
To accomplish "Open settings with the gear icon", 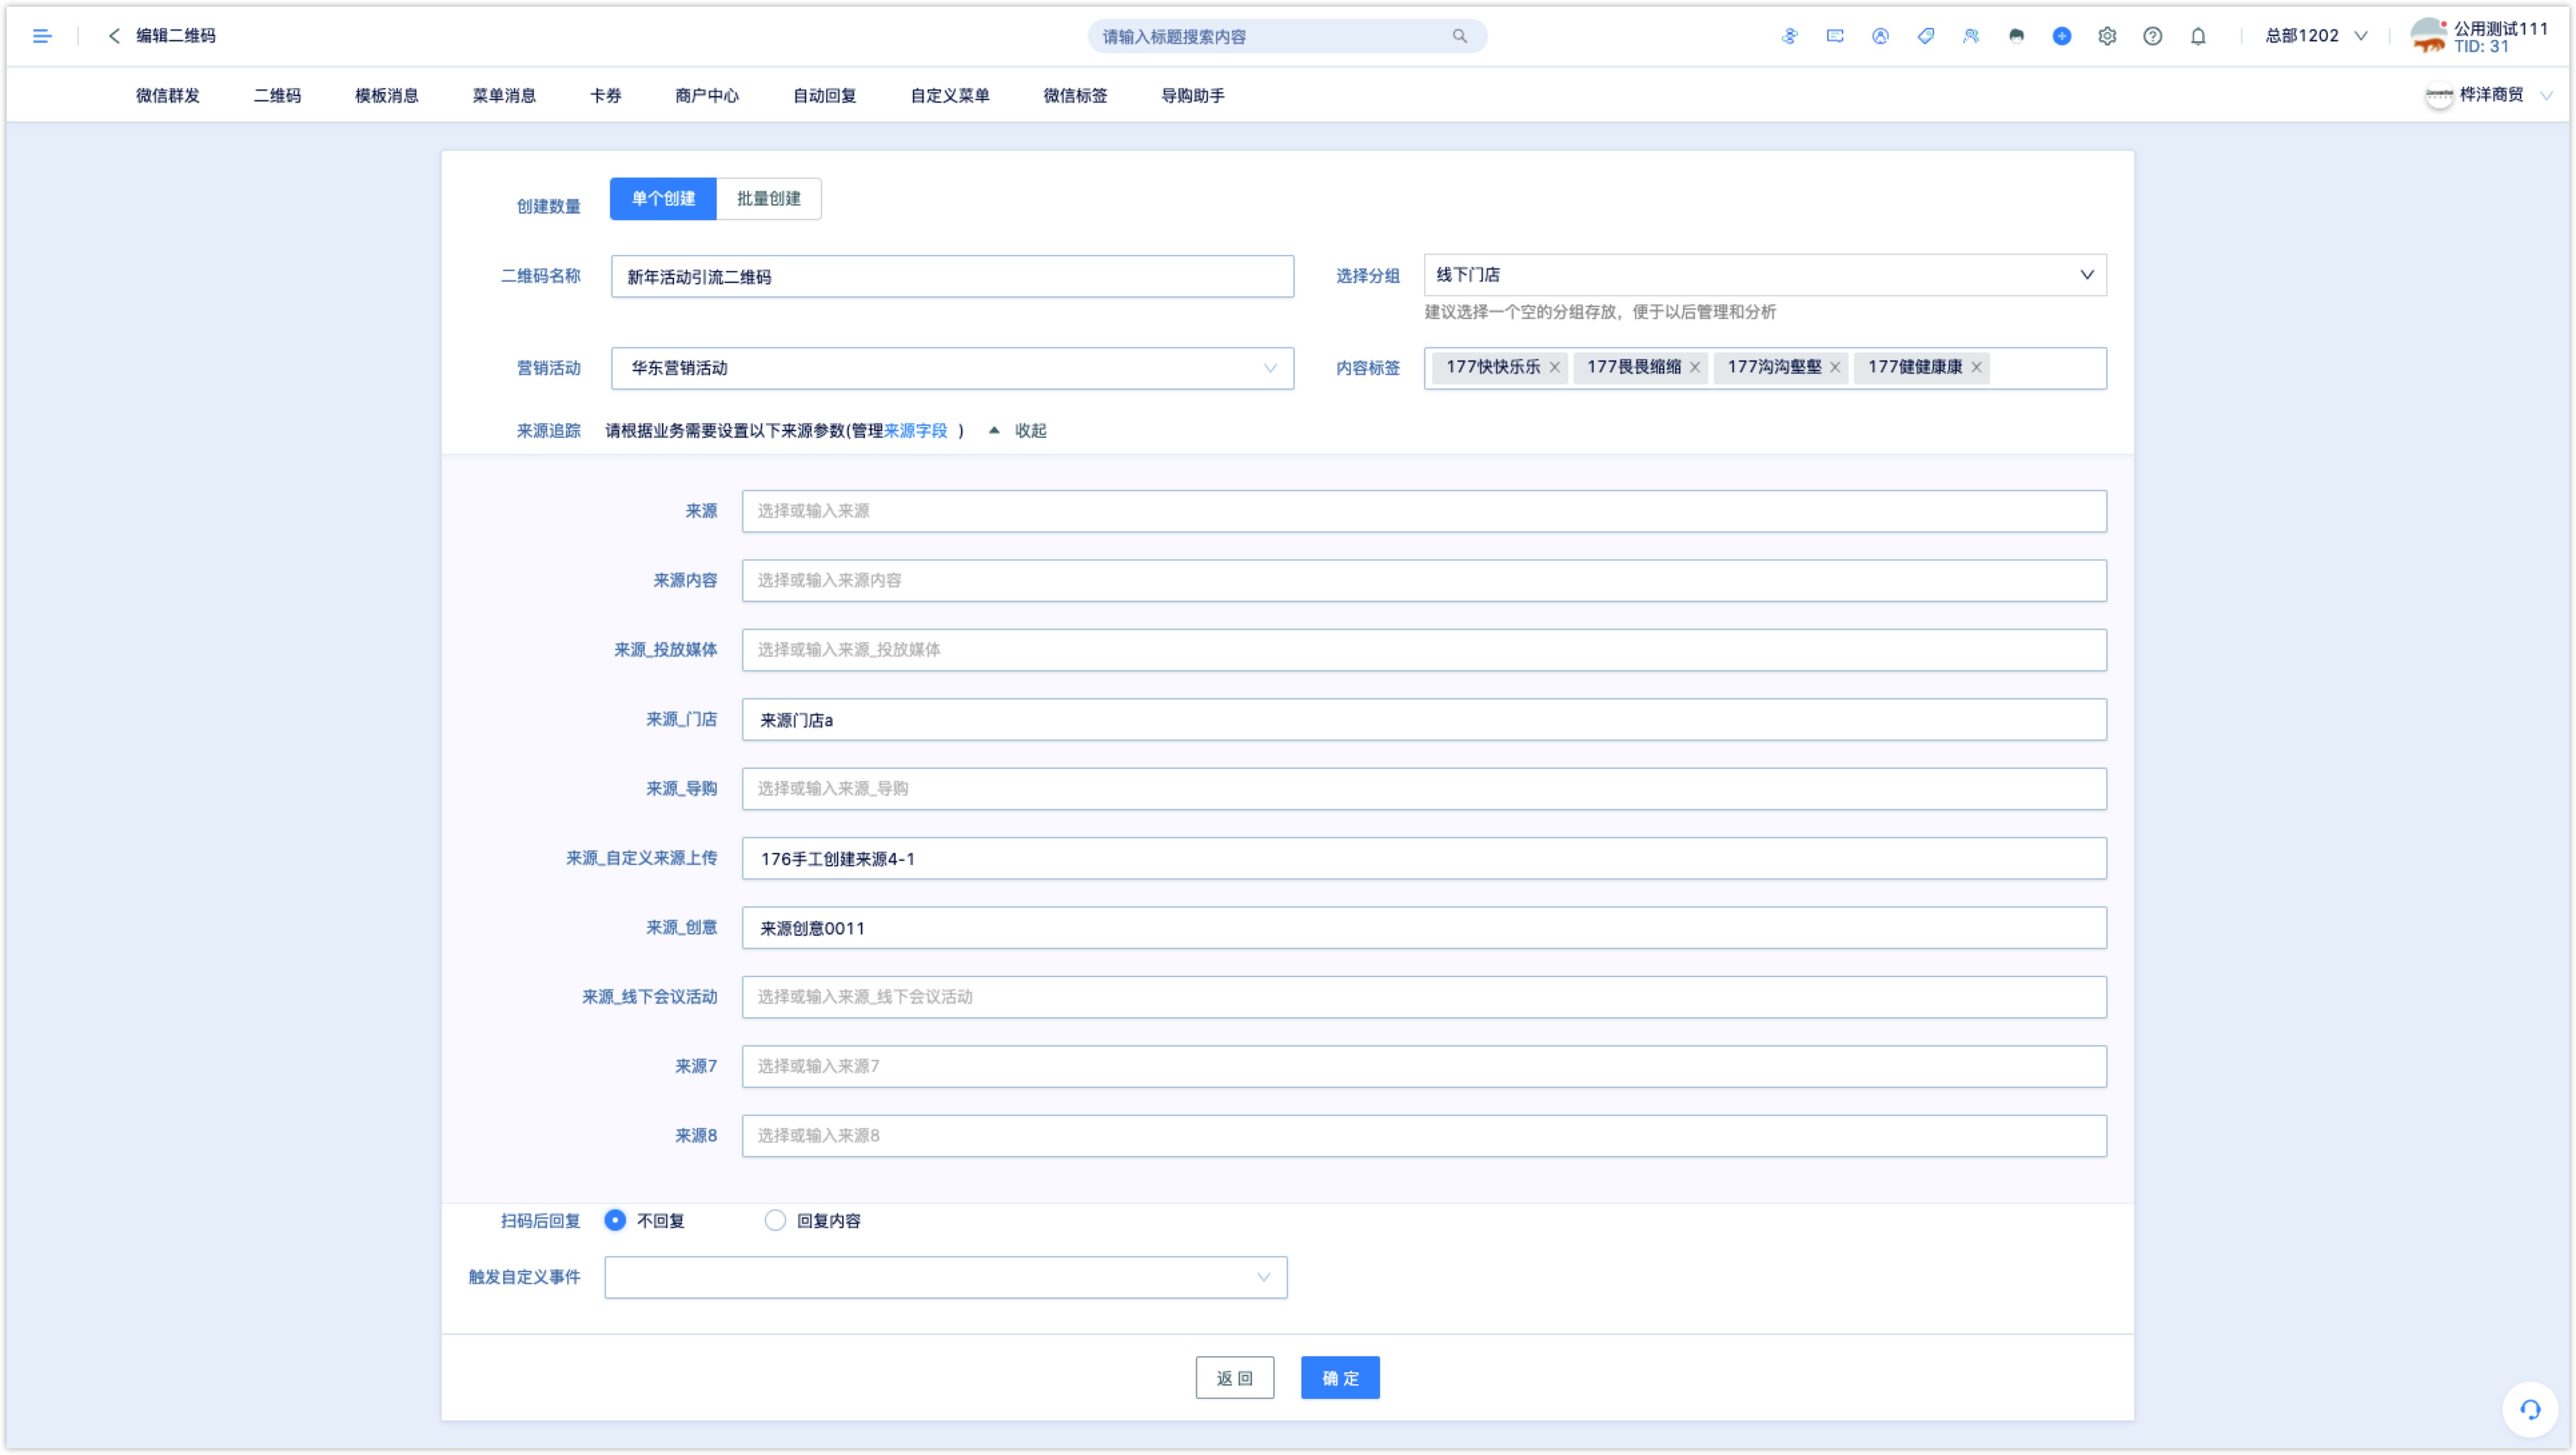I will (2107, 36).
